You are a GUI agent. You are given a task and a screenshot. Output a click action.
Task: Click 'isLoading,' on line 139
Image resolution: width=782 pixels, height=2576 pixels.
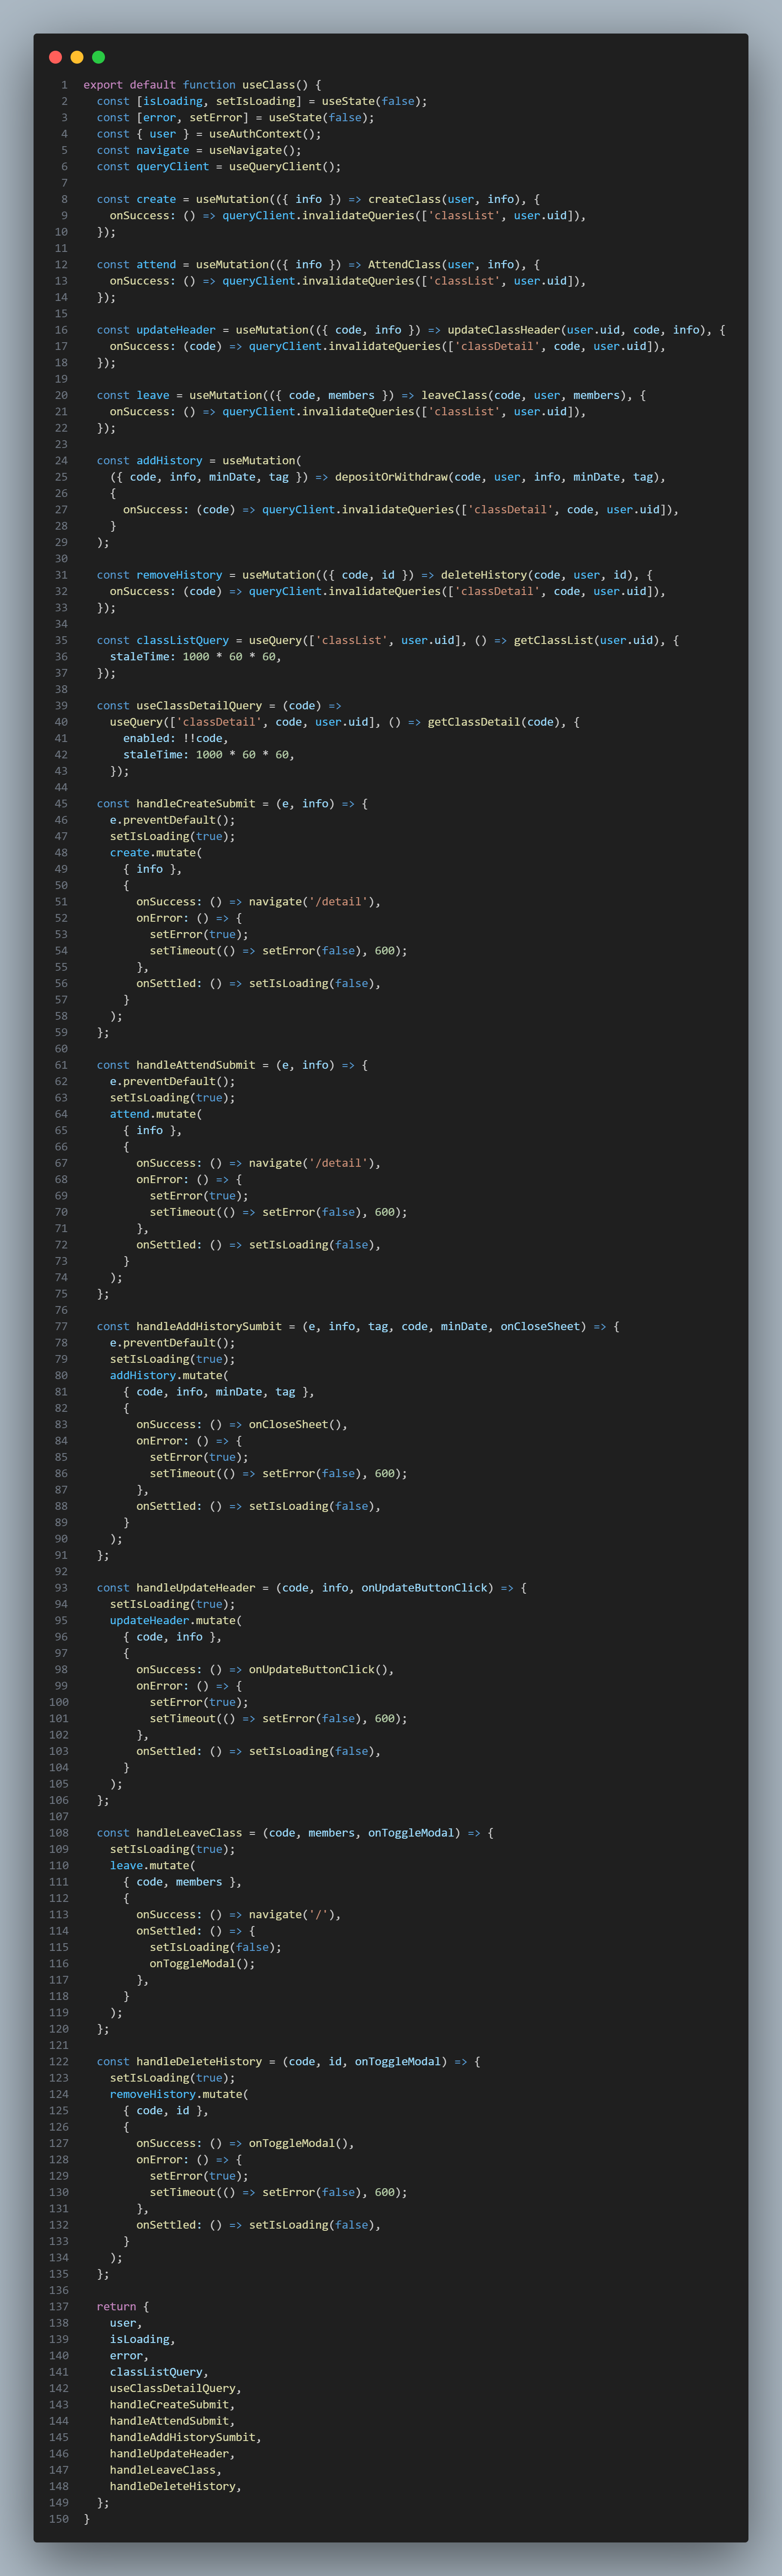(143, 2339)
